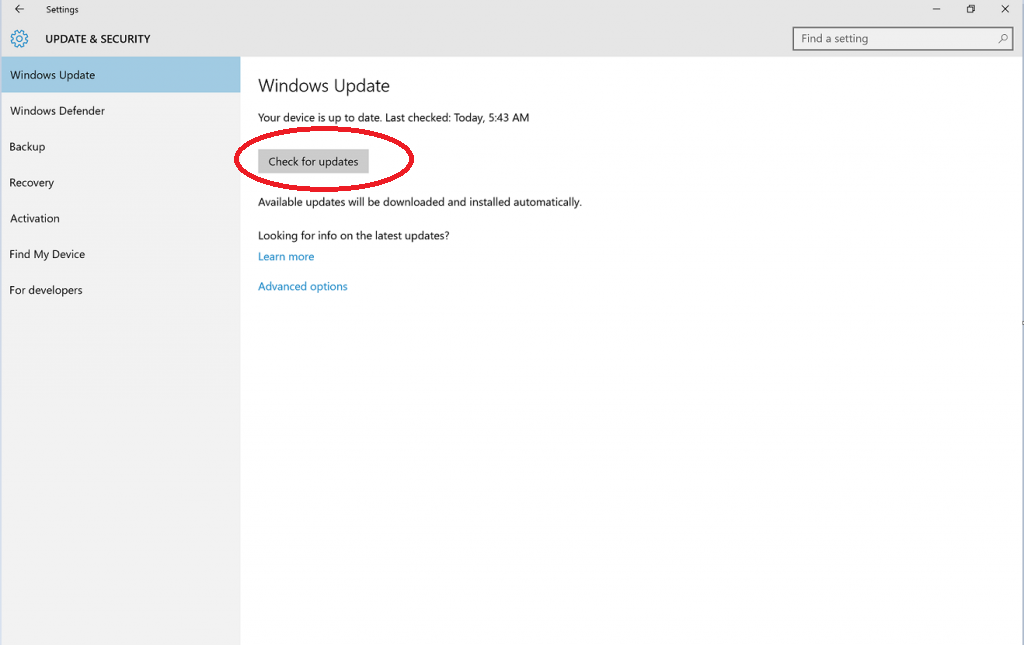Select the For developers section
Viewport: 1024px width, 645px height.
point(46,291)
